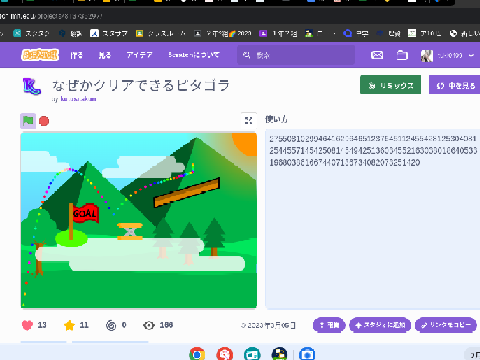Open the Scratchについて (About) menu item

tap(194, 55)
